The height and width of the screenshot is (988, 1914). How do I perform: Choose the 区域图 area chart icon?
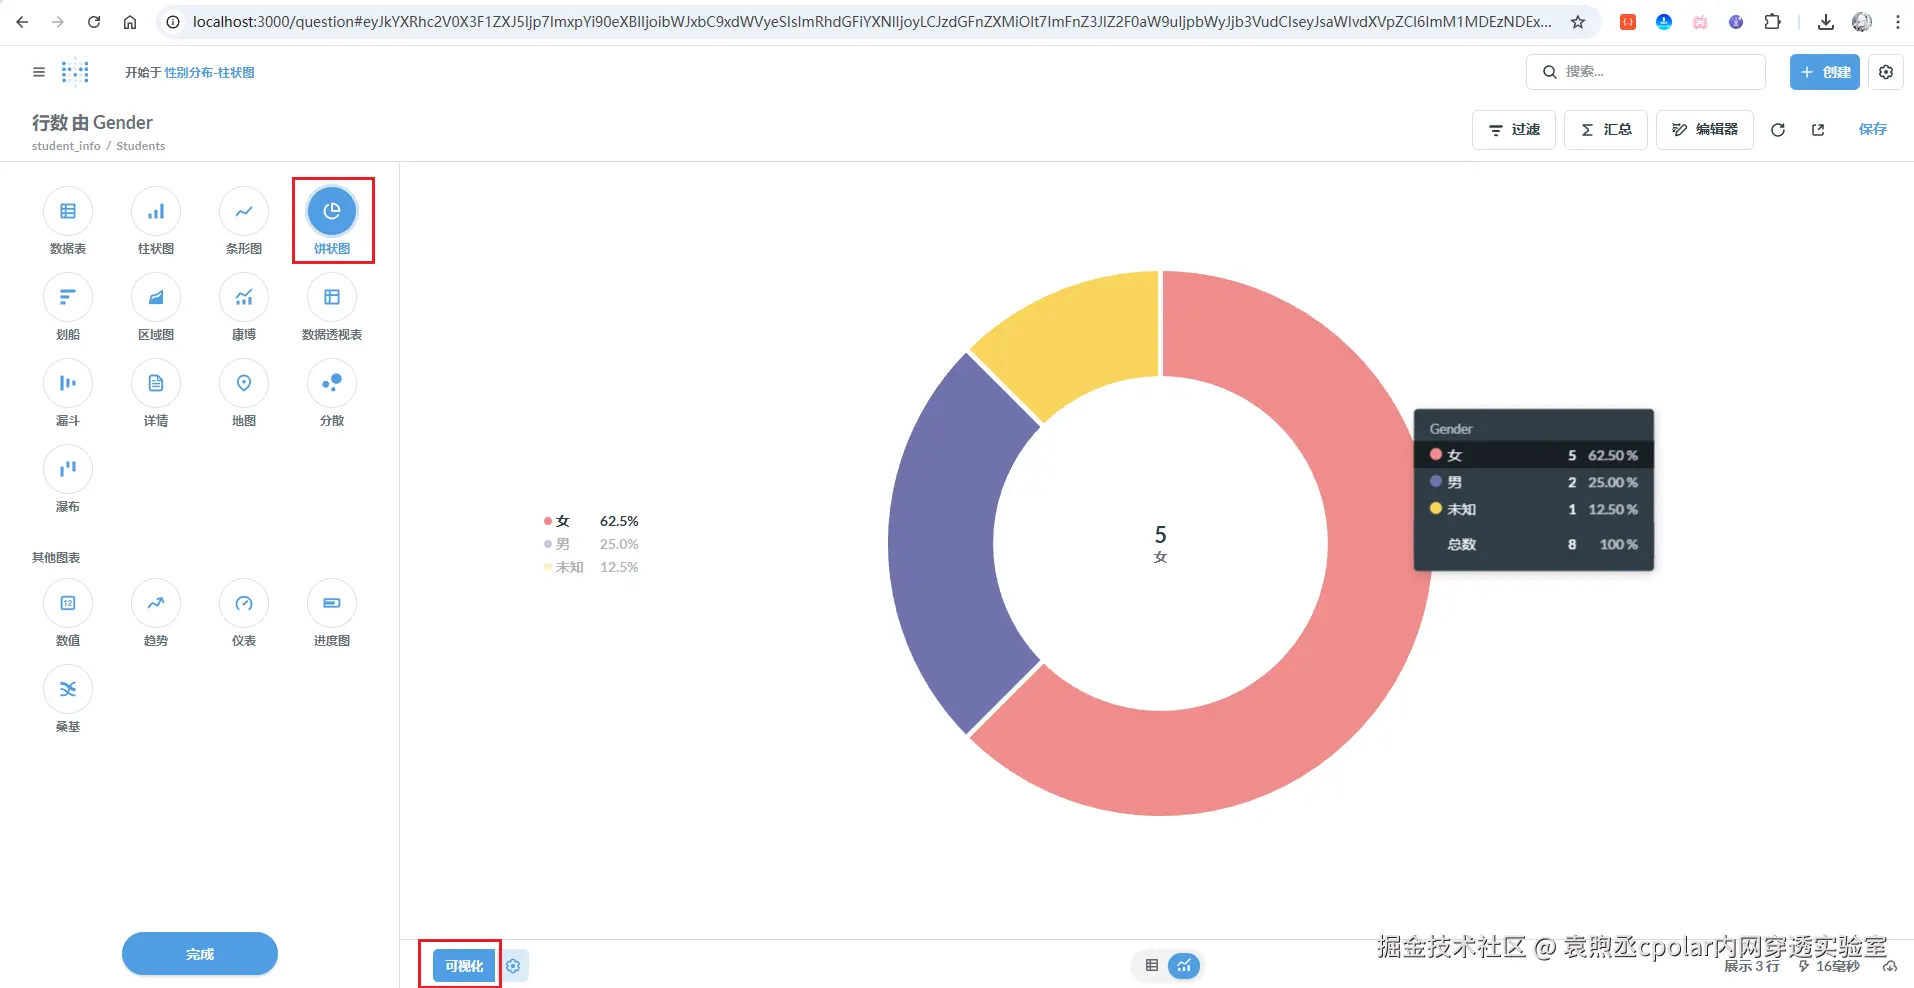pos(156,297)
